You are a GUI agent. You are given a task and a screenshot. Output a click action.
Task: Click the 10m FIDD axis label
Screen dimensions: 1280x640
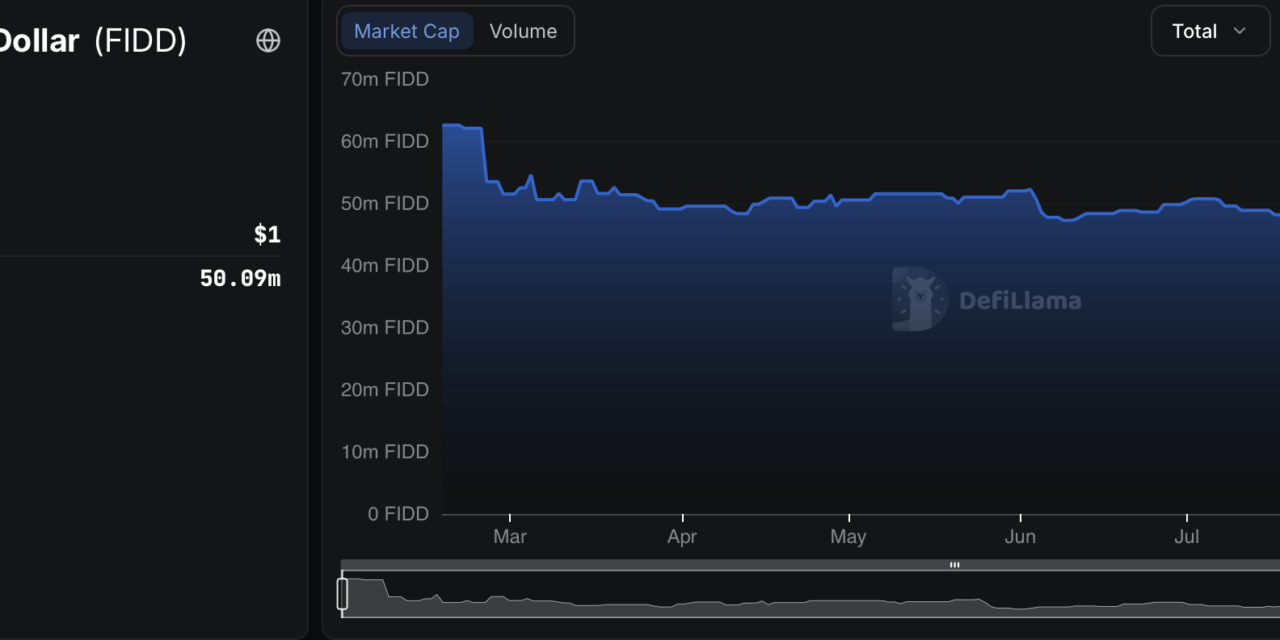[385, 451]
